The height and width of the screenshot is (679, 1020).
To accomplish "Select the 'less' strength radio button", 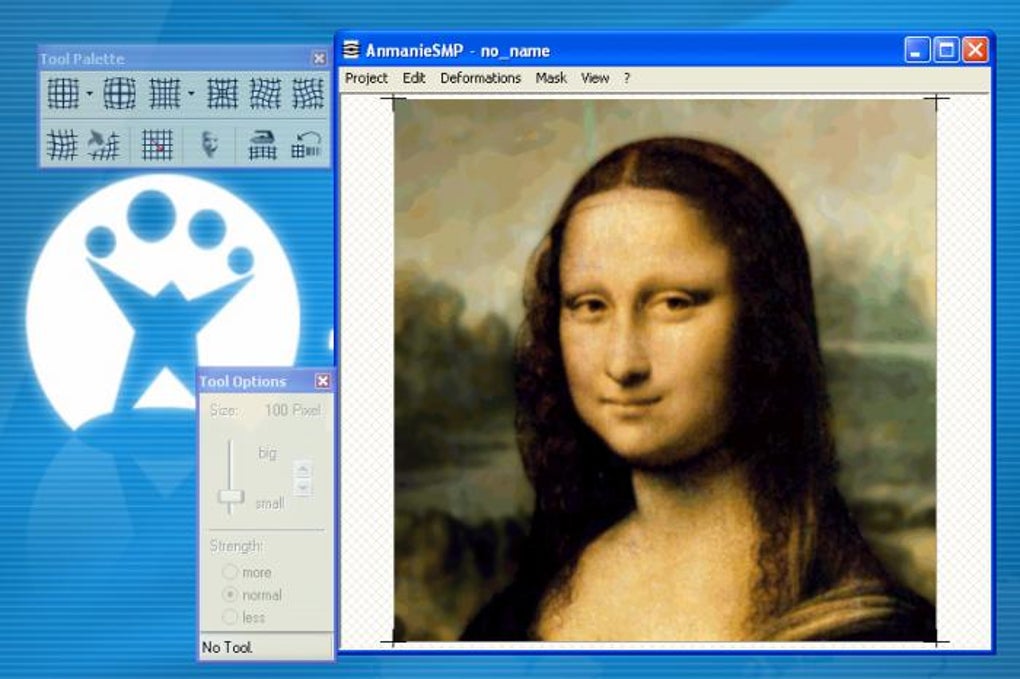I will point(230,617).
